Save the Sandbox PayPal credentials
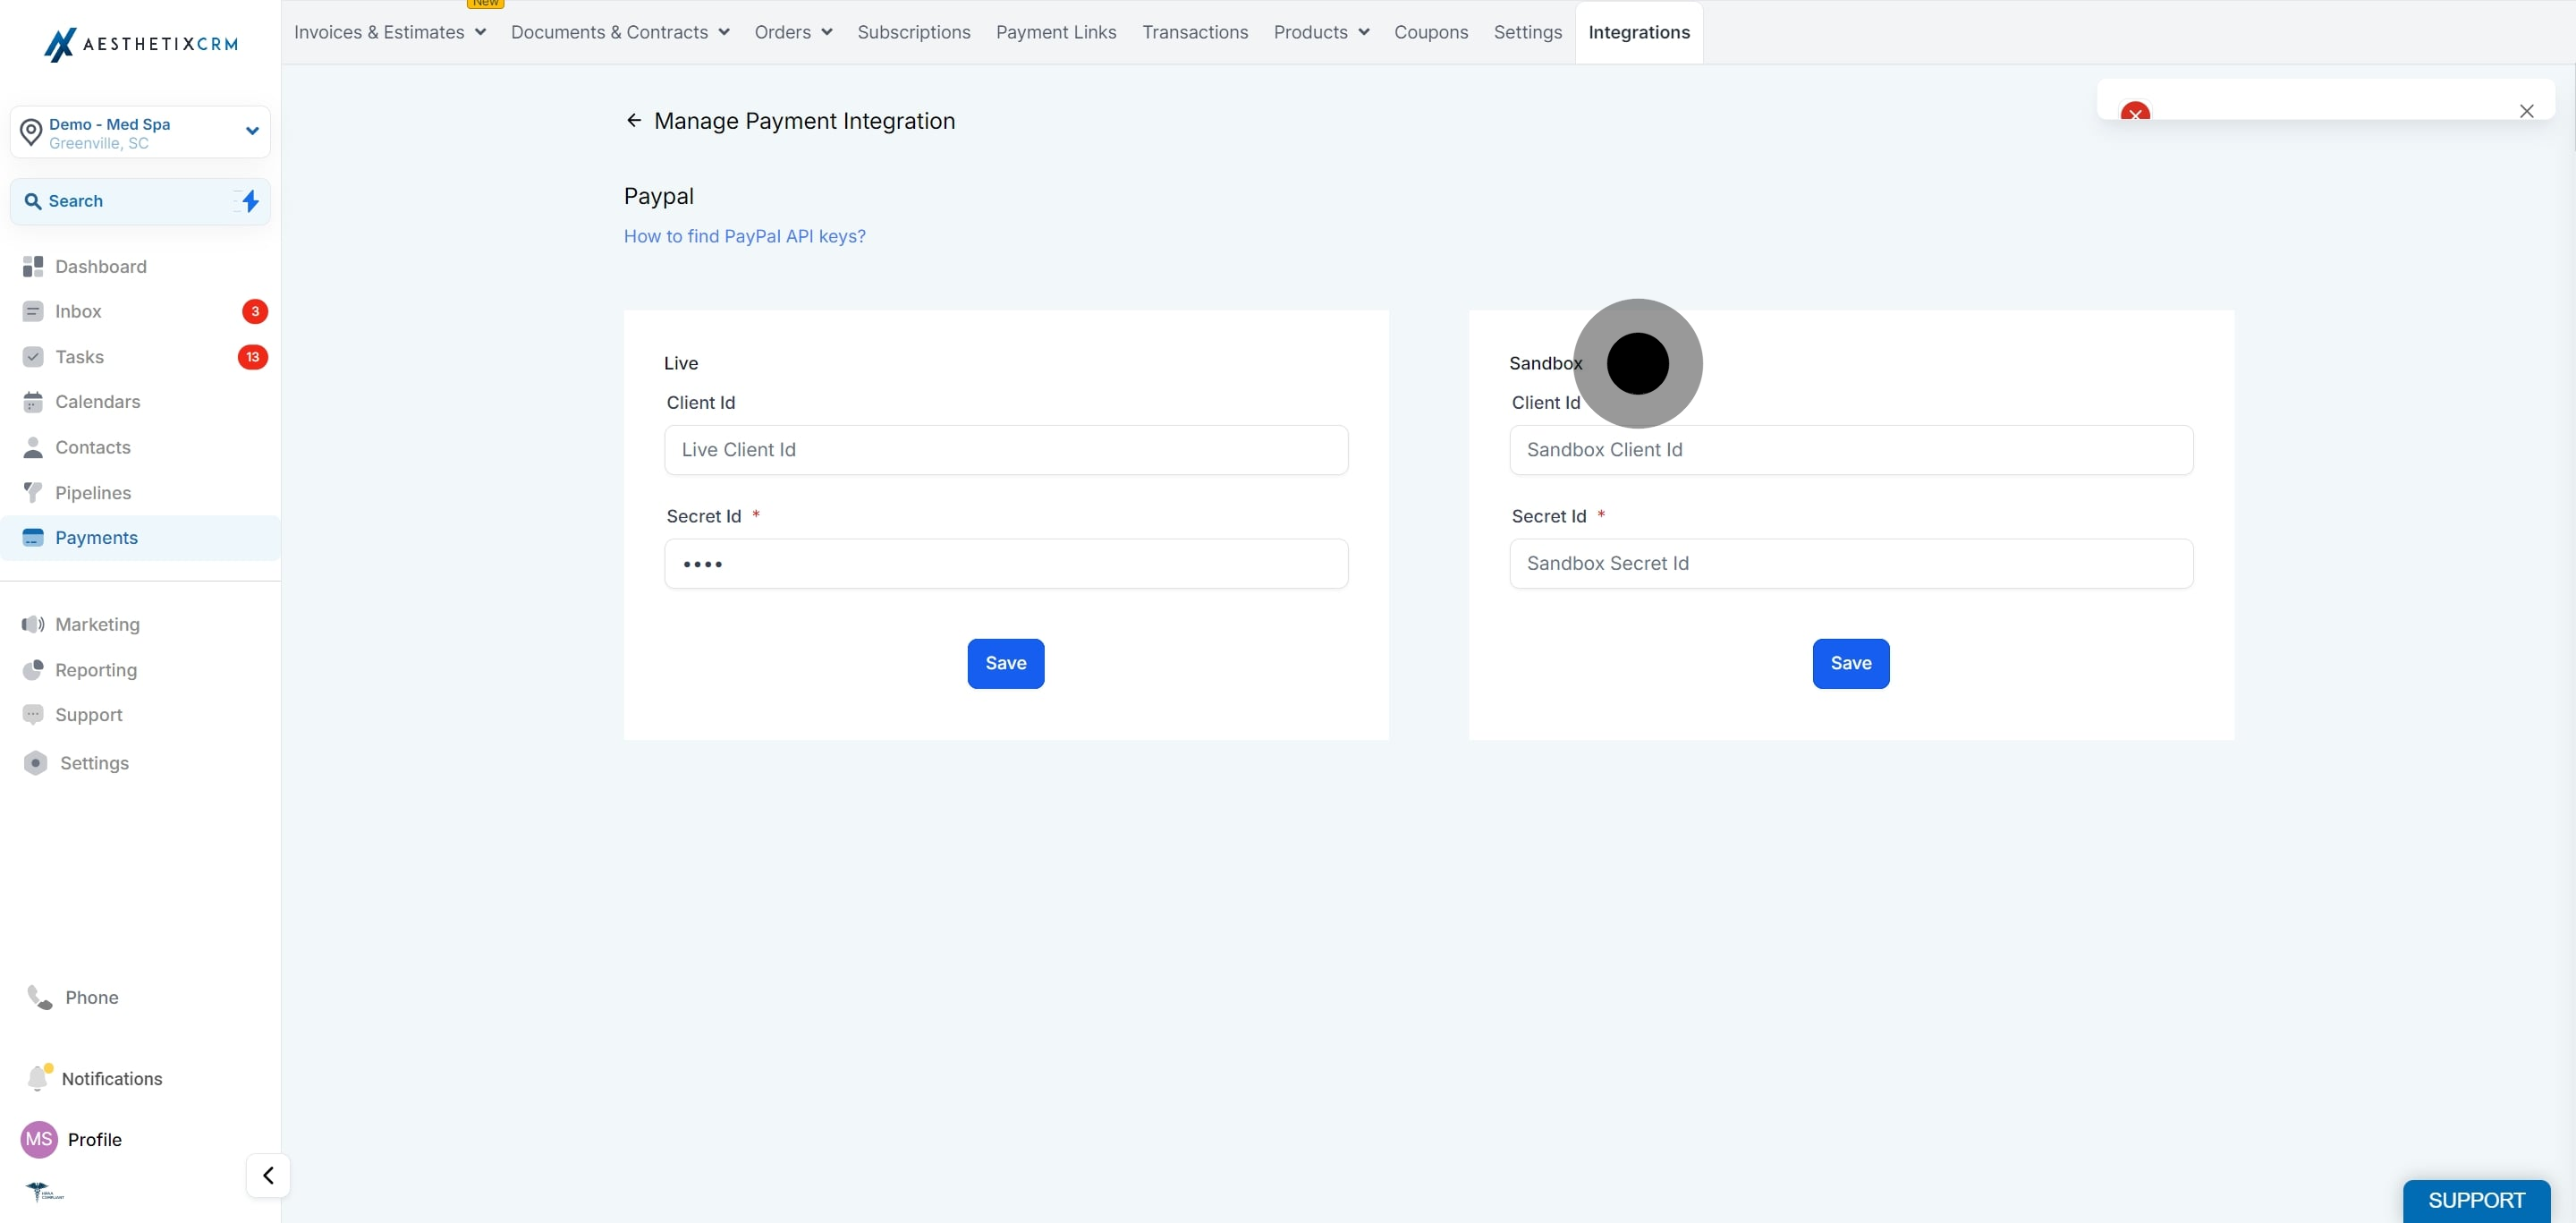This screenshot has height=1223, width=2576. [x=1851, y=663]
